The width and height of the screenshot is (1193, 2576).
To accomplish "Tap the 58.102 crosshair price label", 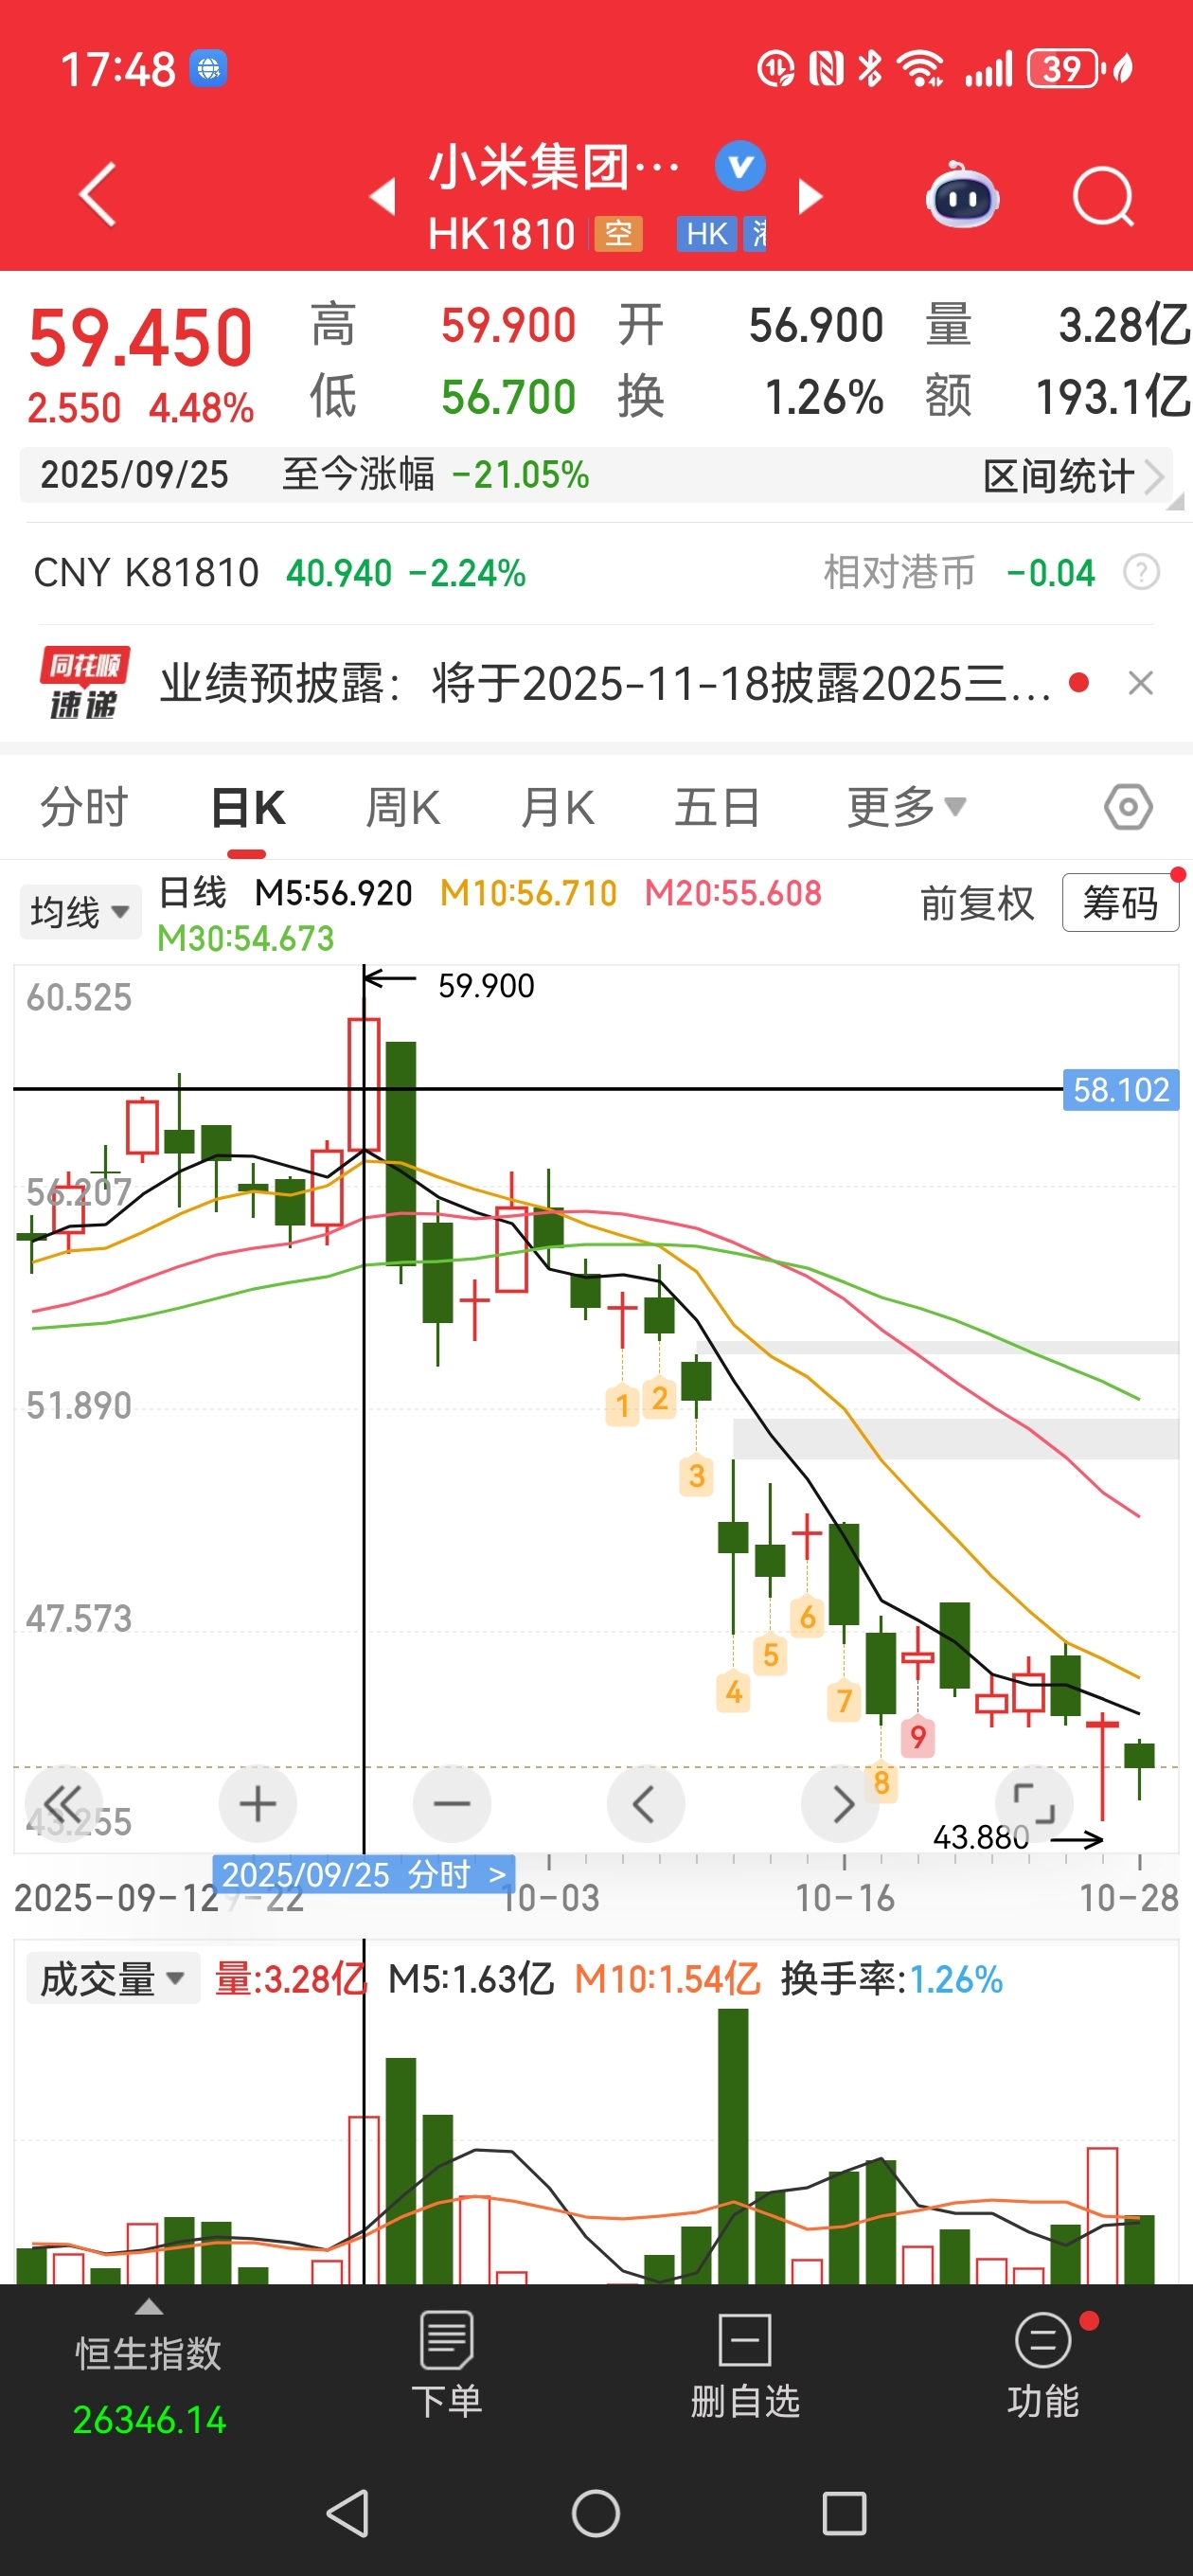I will (1120, 1089).
